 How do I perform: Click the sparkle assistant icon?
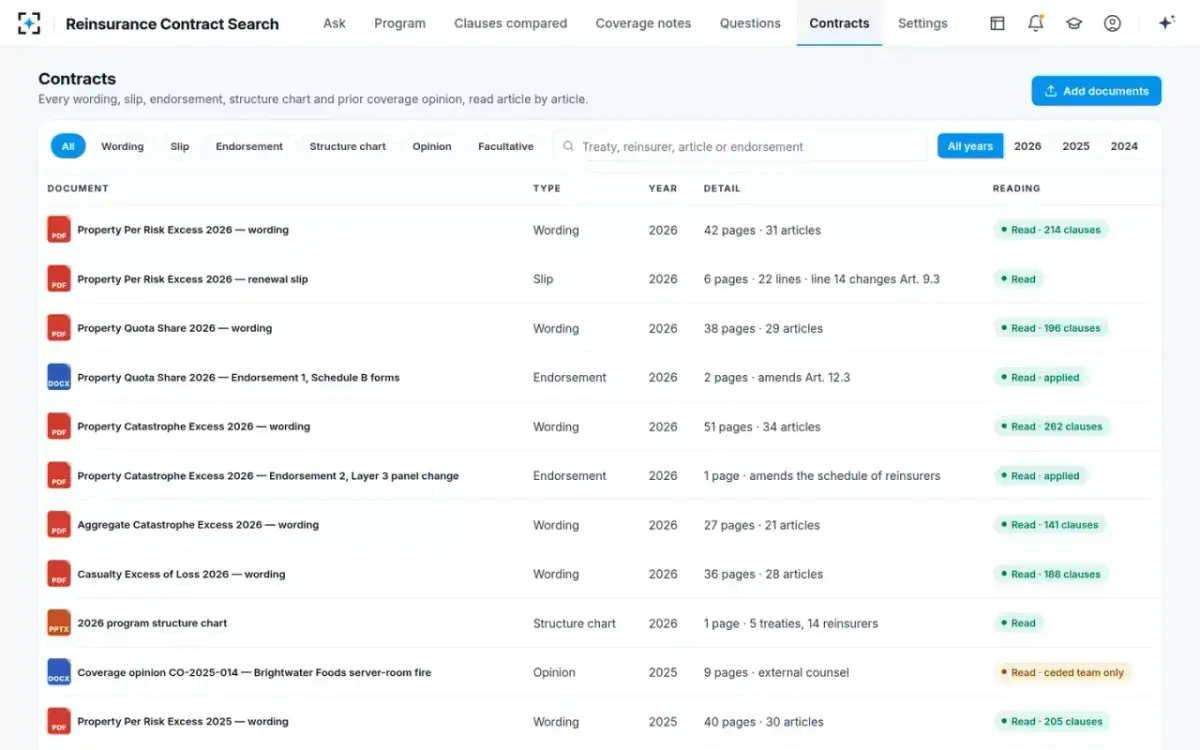[x=1166, y=23]
